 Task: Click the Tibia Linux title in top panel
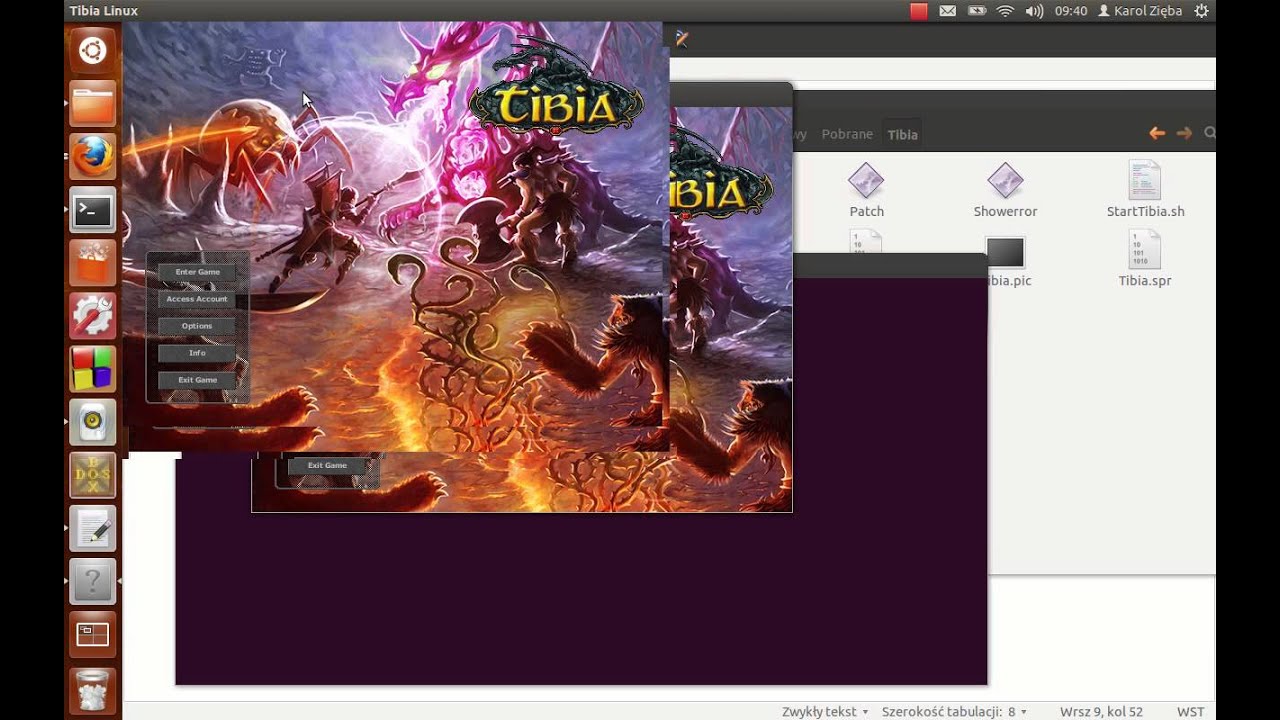[x=103, y=11]
